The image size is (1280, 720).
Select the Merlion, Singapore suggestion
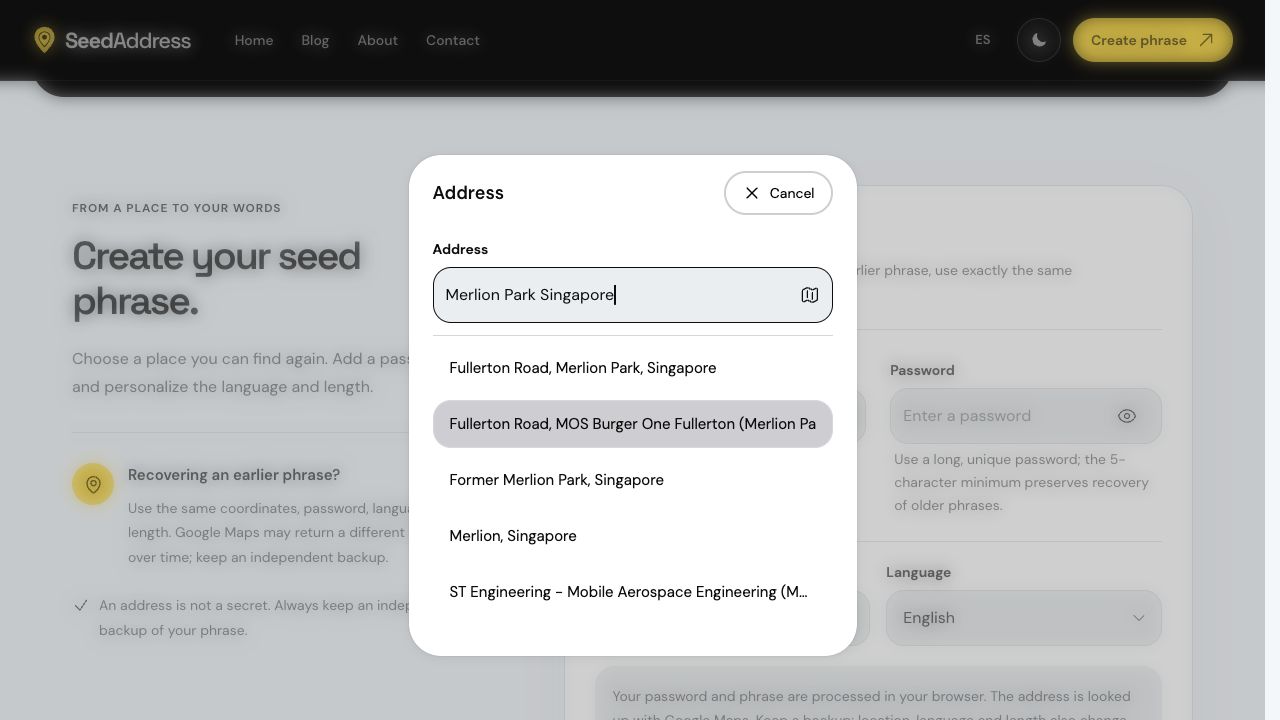point(633,536)
